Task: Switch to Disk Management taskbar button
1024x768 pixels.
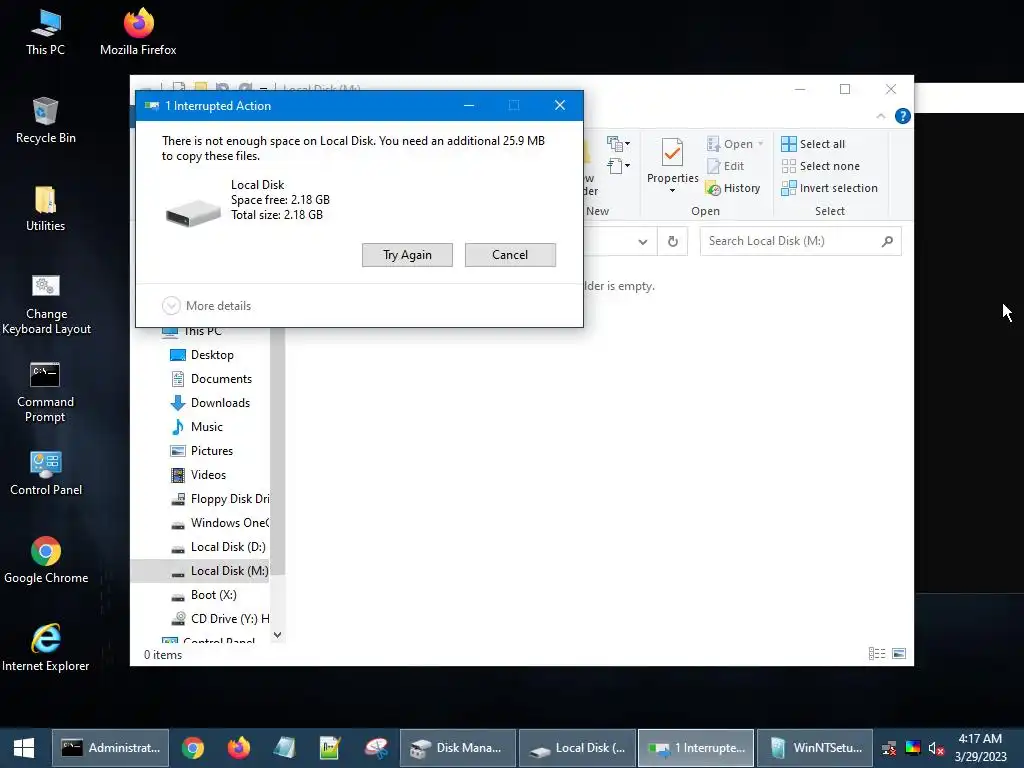Action: pos(458,748)
